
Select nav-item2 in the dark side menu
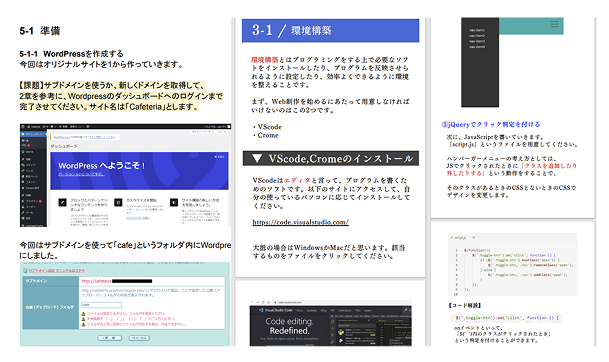[477, 35]
